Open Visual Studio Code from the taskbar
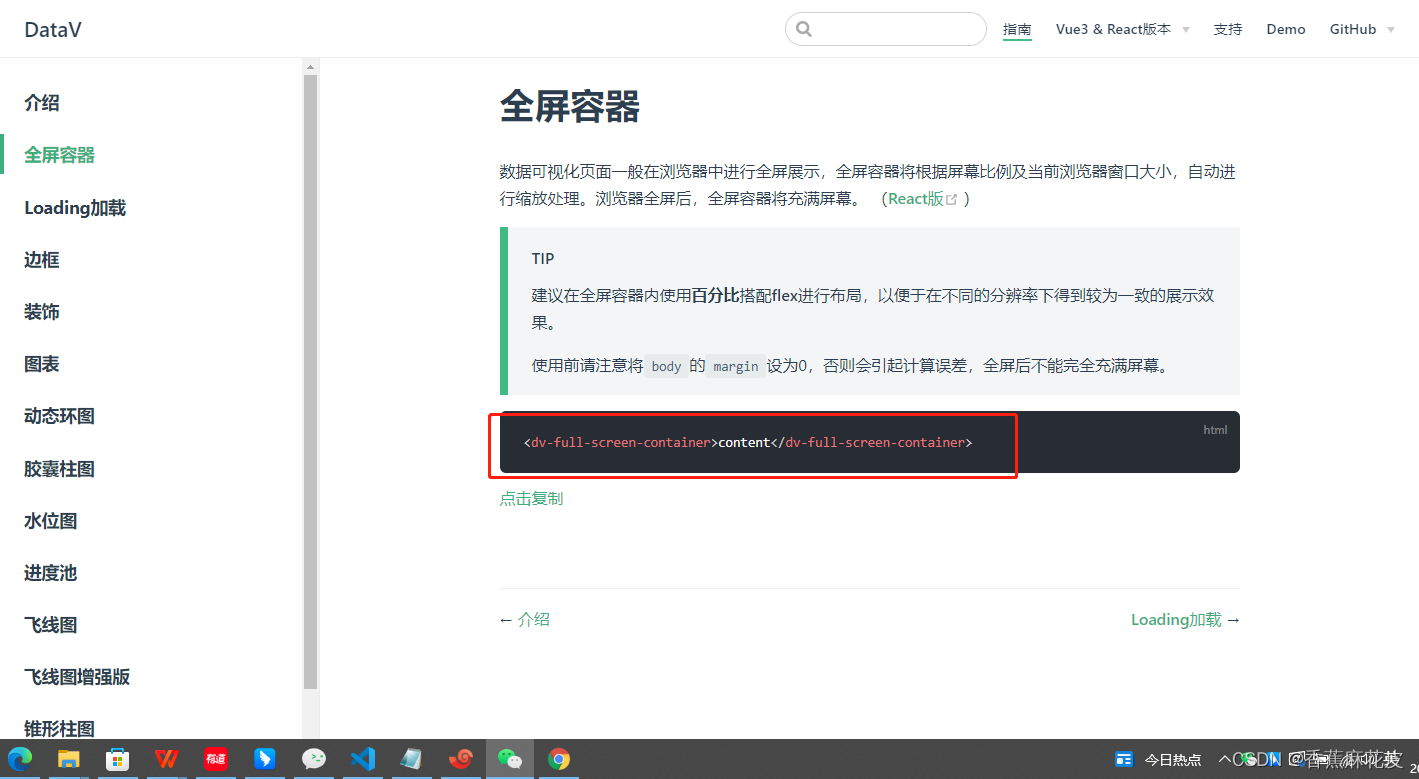Image resolution: width=1419 pixels, height=779 pixels. point(362,759)
